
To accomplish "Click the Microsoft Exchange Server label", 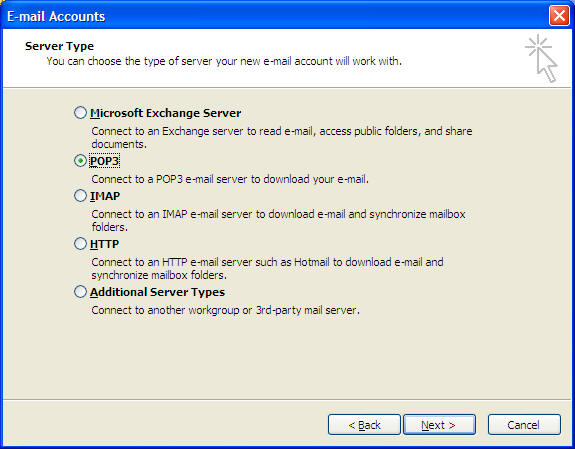I will click(x=165, y=113).
